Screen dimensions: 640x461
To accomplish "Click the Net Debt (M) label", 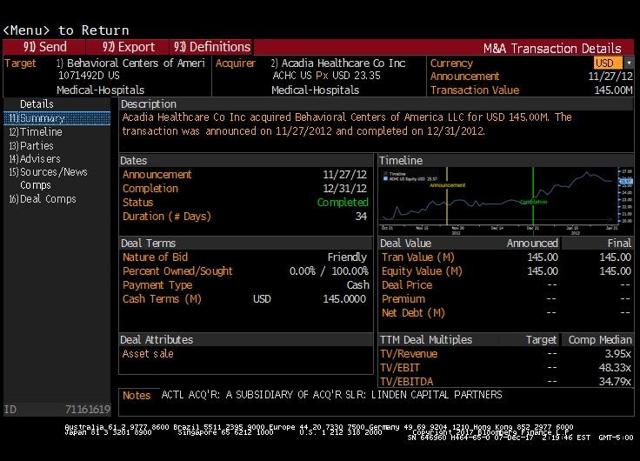I will [413, 313].
